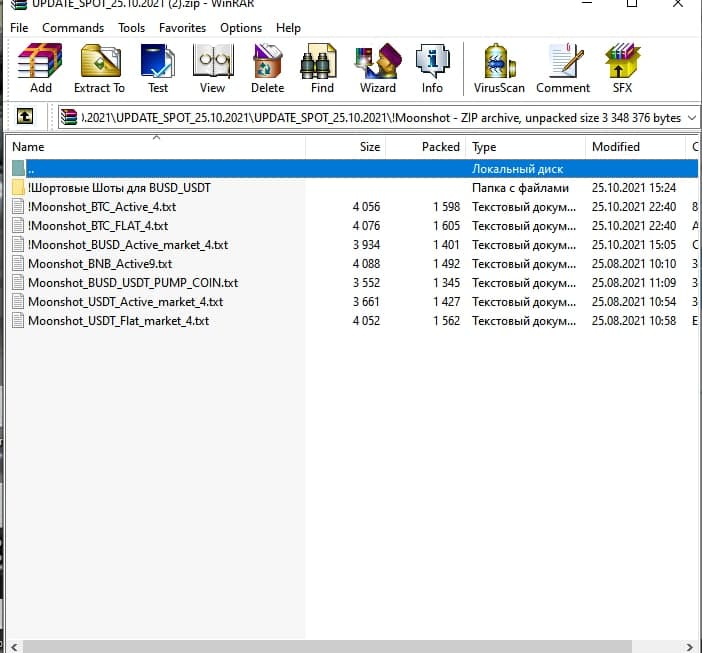Screen dimensions: 702x653
Task: Launch the Wizard tool
Action: click(377, 68)
